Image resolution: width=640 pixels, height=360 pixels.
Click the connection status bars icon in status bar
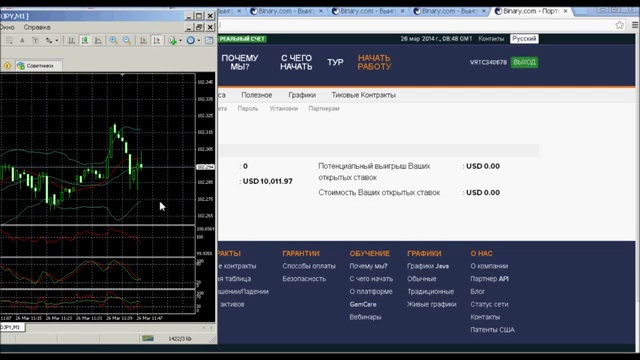click(148, 338)
